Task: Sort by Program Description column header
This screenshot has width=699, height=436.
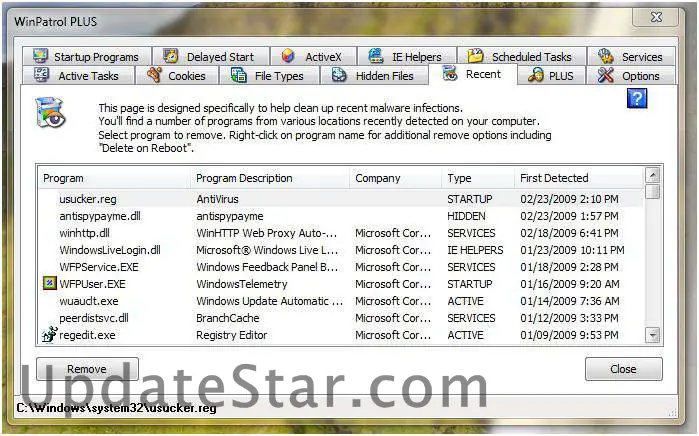Action: tap(270, 178)
